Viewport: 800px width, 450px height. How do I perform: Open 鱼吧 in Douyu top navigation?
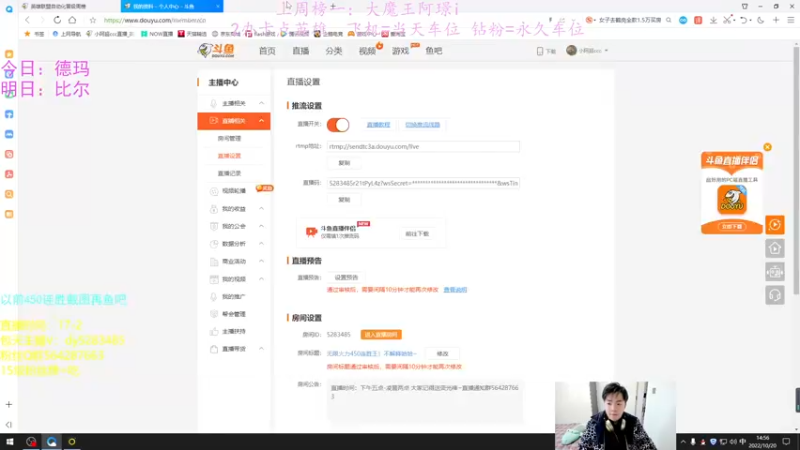[434, 51]
